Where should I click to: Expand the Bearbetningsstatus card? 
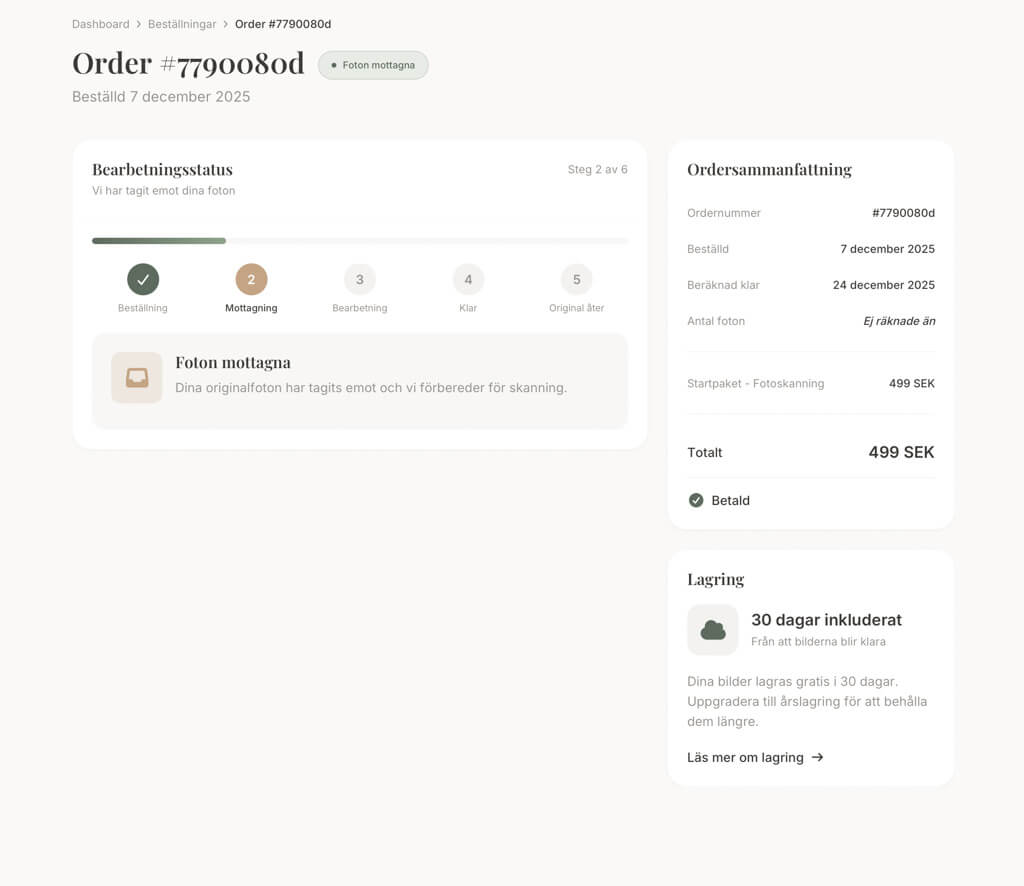click(x=163, y=170)
